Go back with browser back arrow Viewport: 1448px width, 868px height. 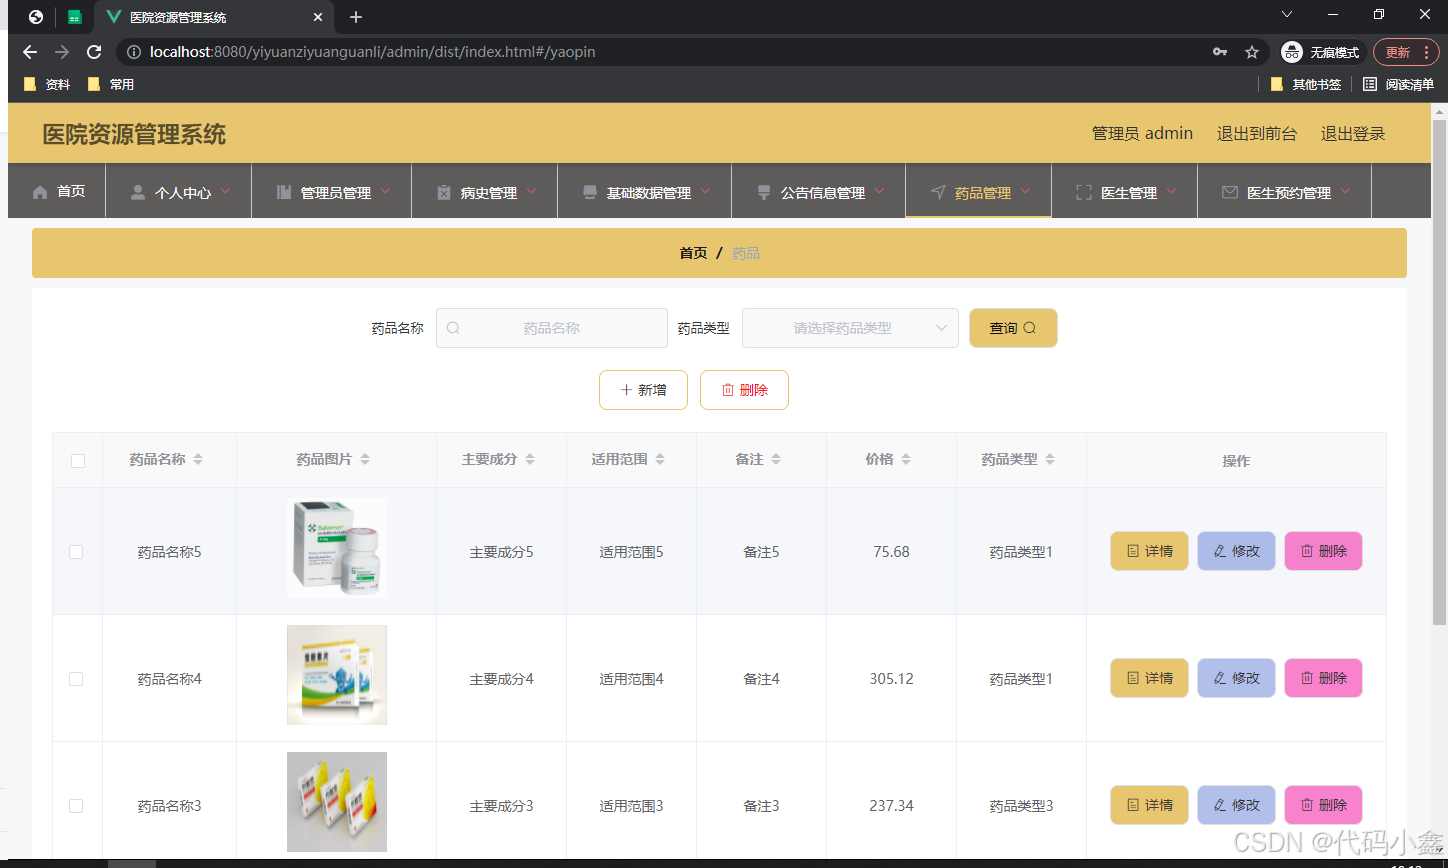coord(30,52)
